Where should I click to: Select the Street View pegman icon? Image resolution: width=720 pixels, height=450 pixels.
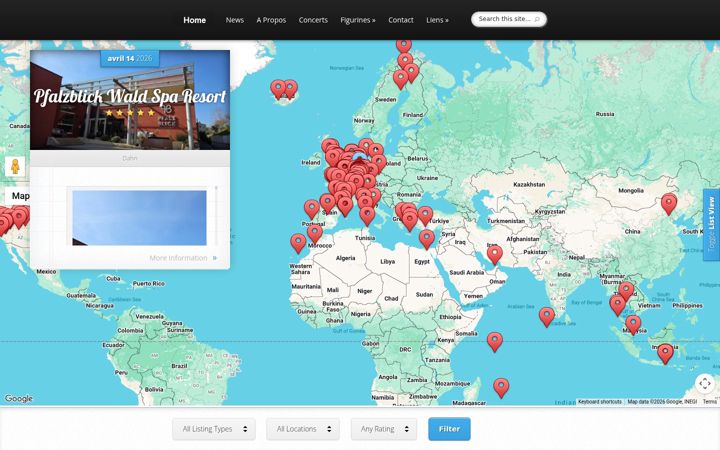15,166
